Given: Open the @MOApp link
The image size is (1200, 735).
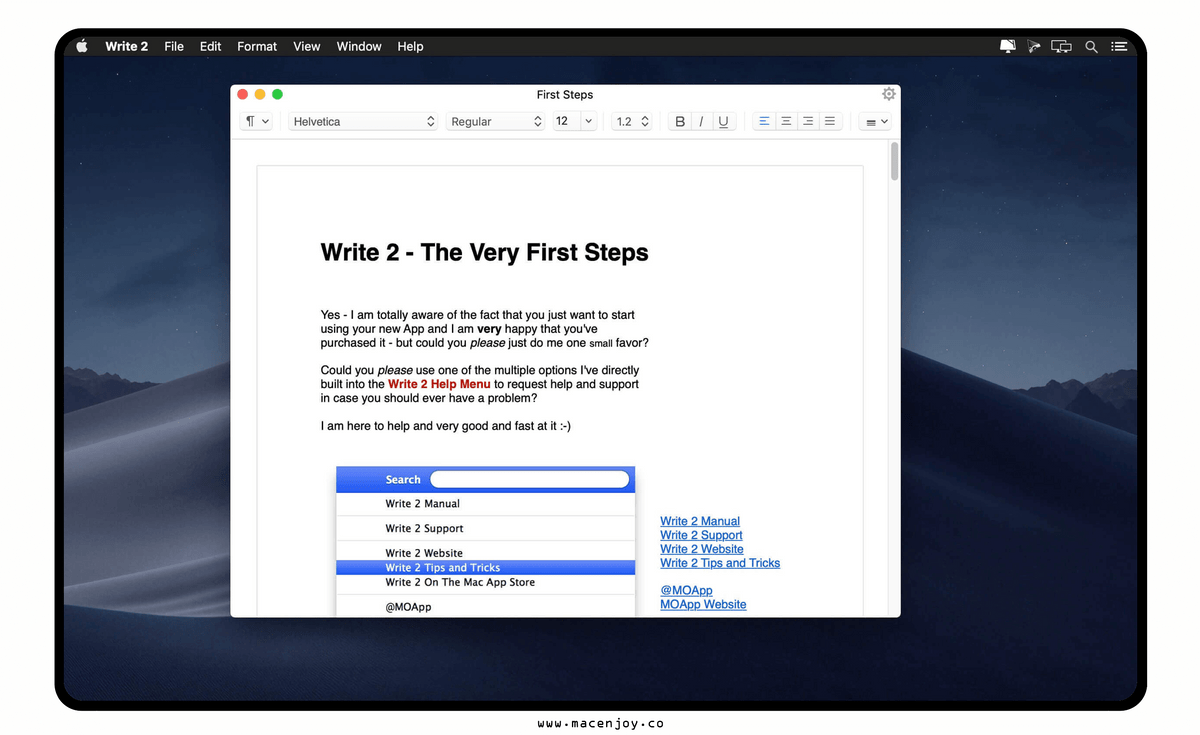Looking at the screenshot, I should [x=686, y=590].
